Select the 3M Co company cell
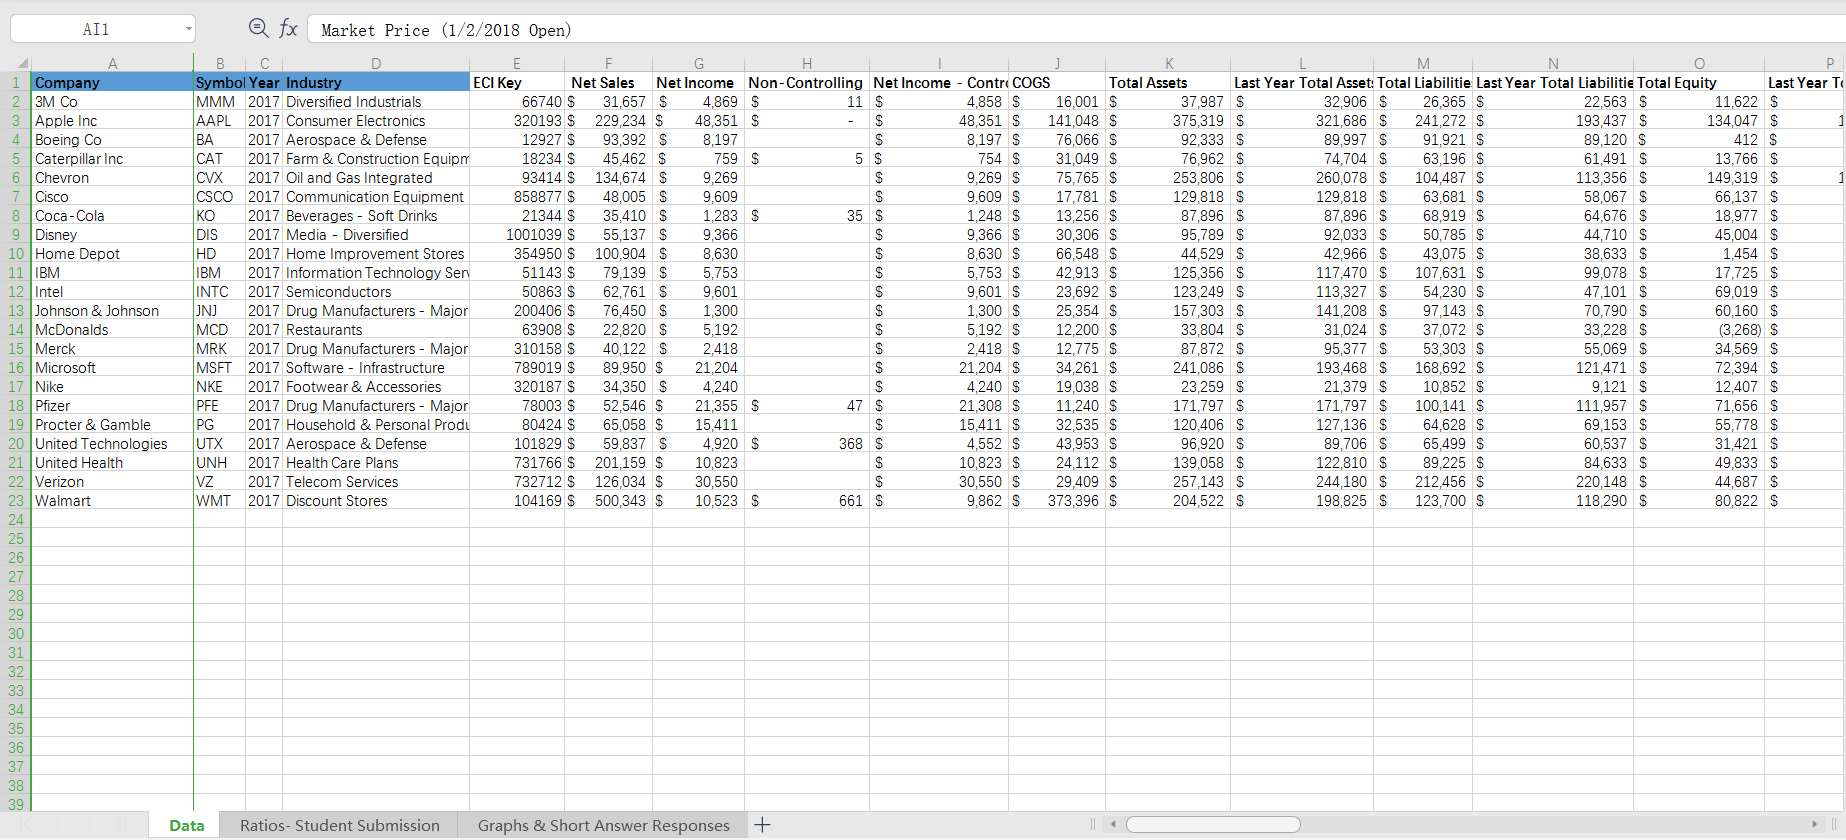Screen dimensions: 1846x840 point(112,101)
